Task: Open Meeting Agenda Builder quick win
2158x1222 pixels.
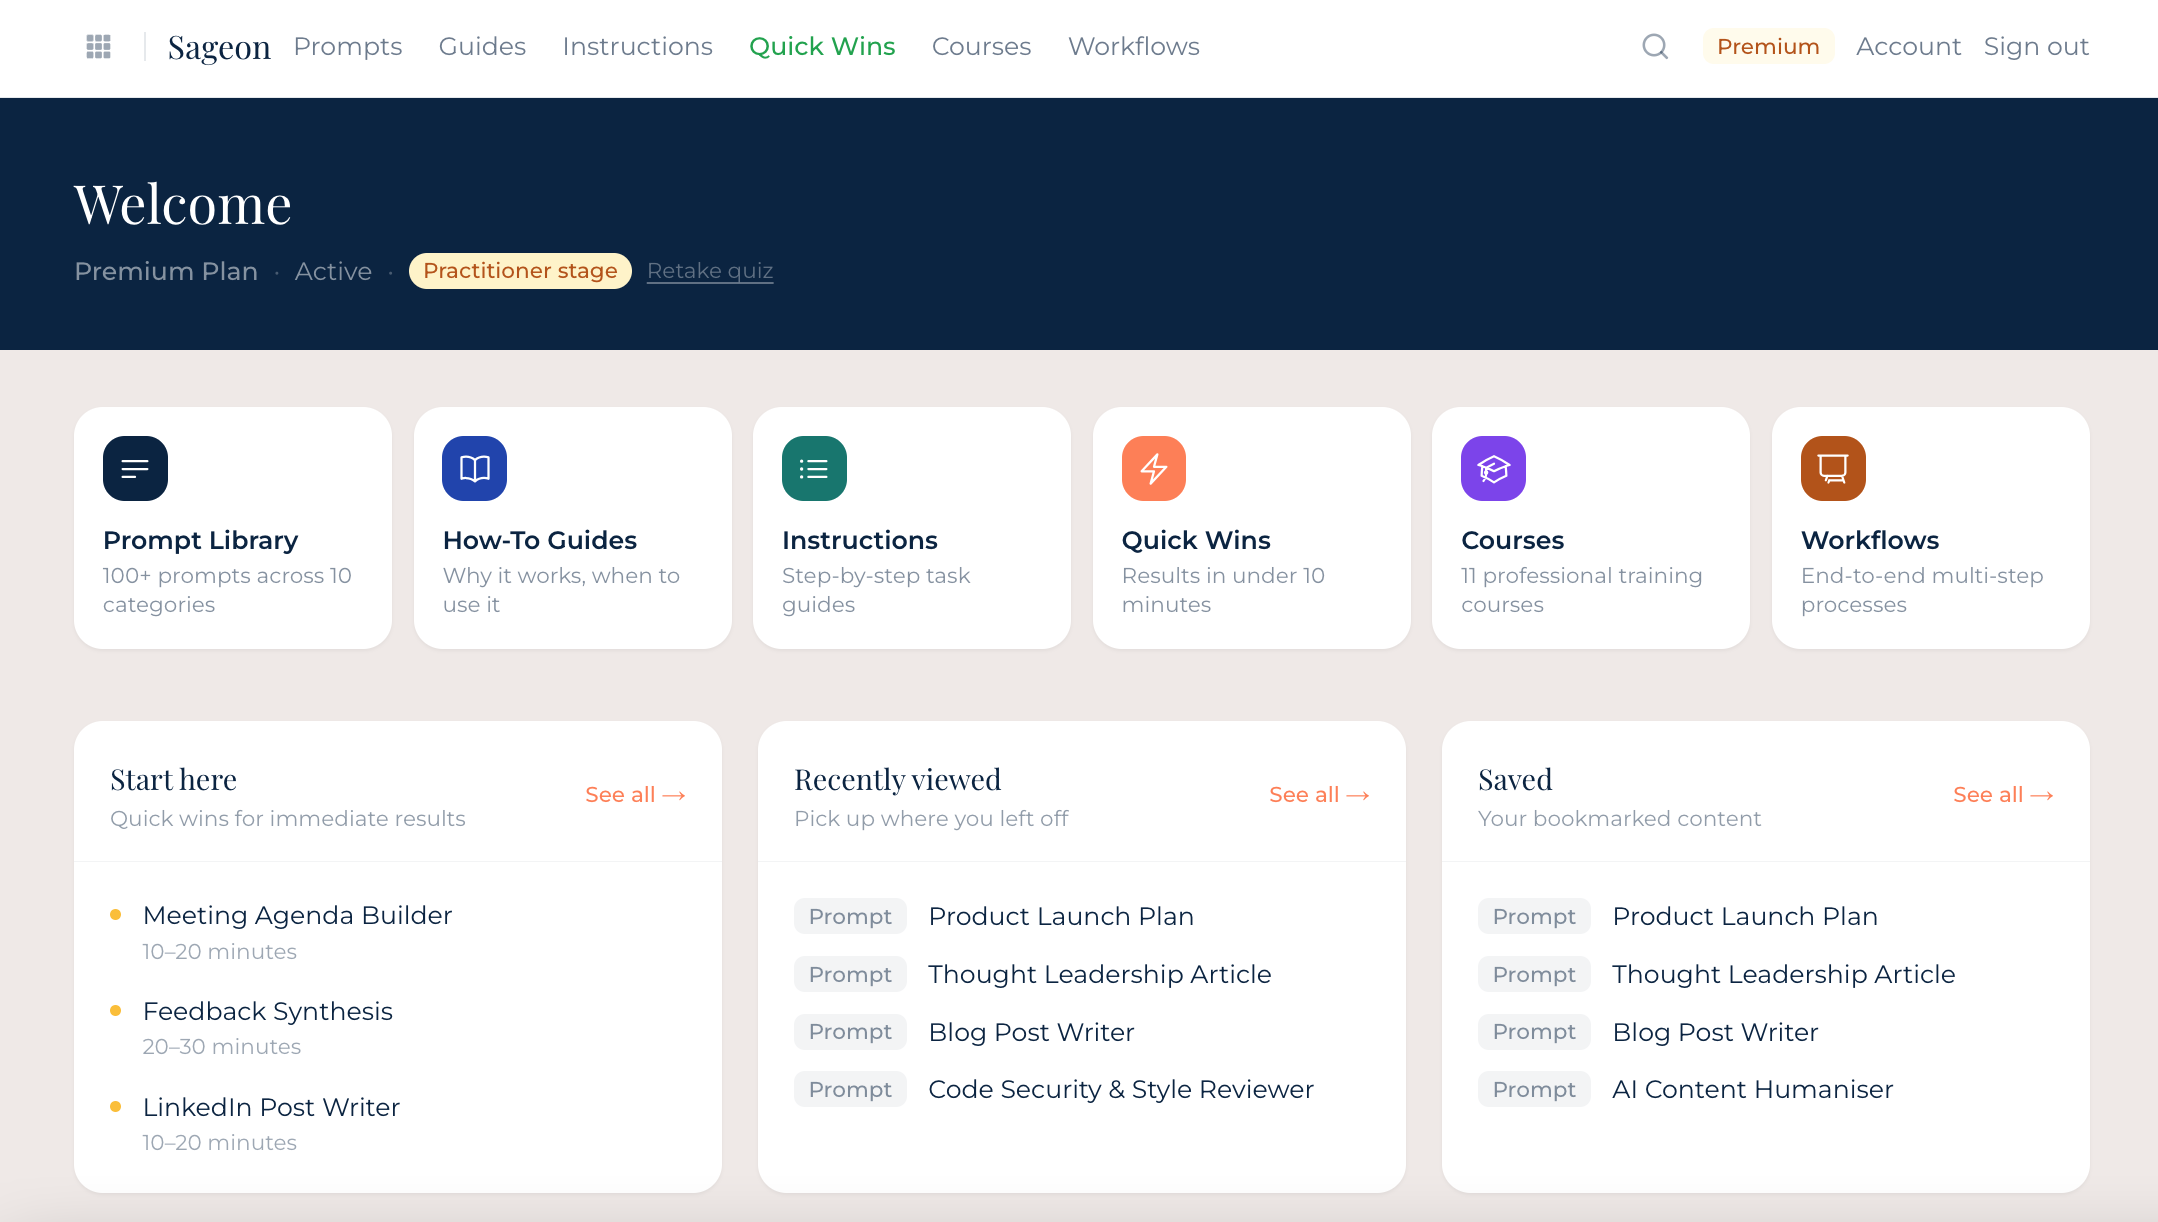Action: coord(297,915)
